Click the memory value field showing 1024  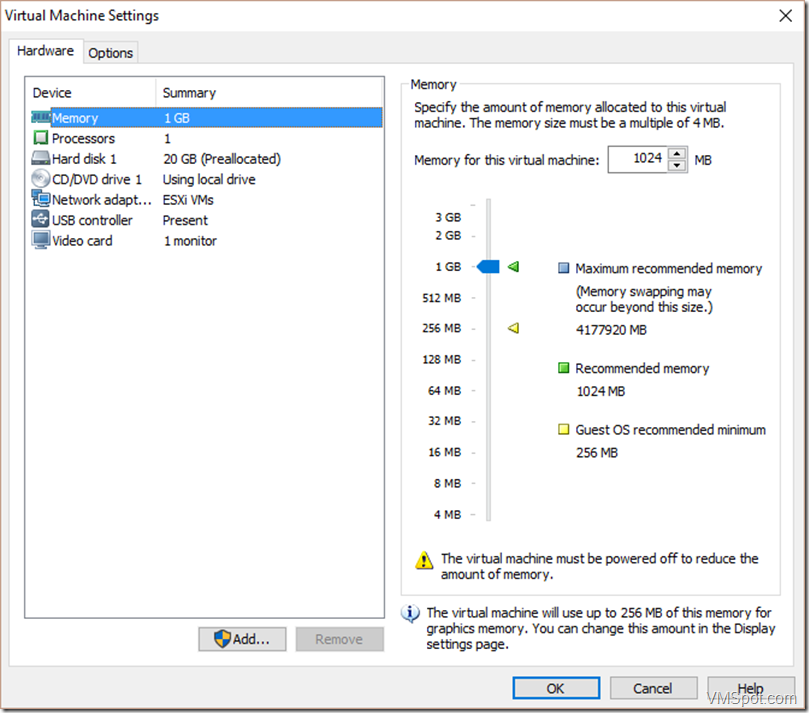tap(638, 159)
